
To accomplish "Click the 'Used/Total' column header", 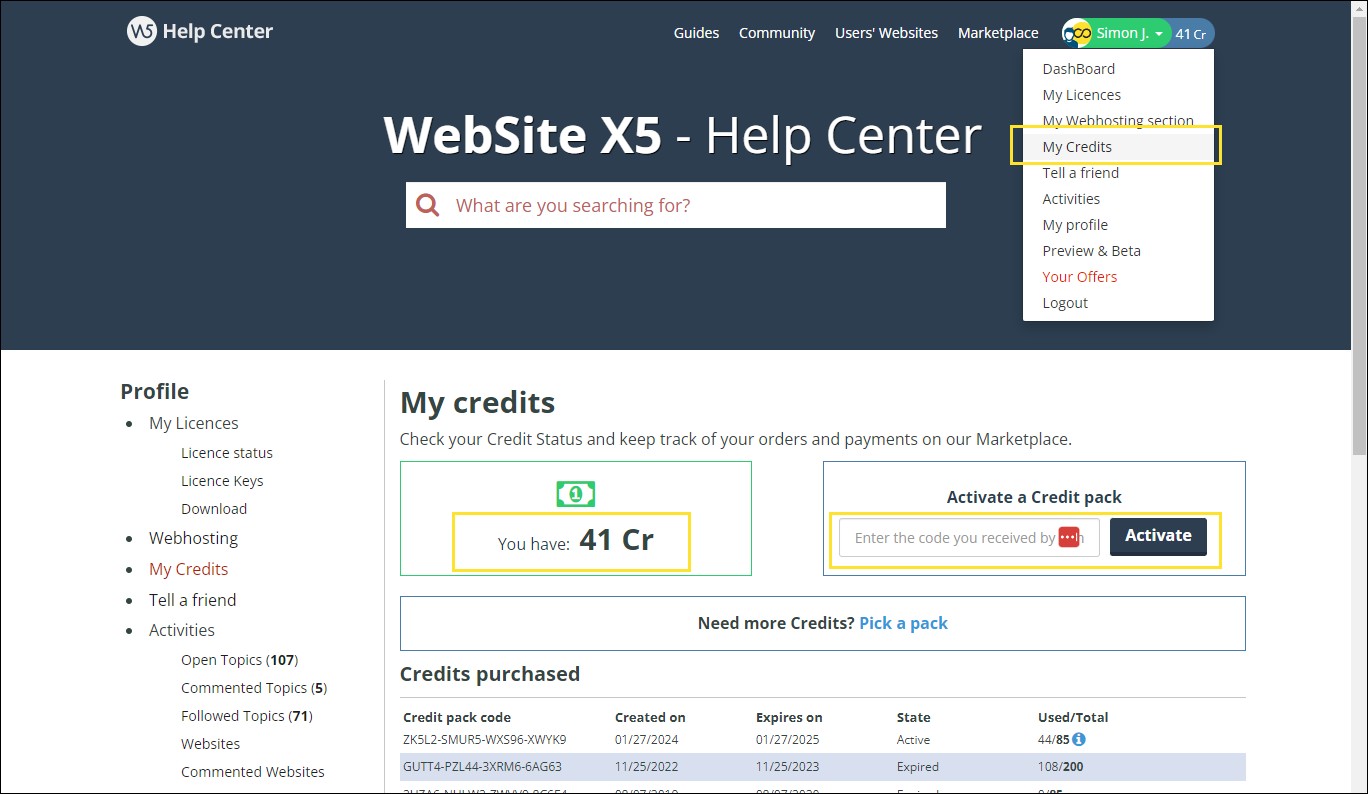I will coord(1073,717).
